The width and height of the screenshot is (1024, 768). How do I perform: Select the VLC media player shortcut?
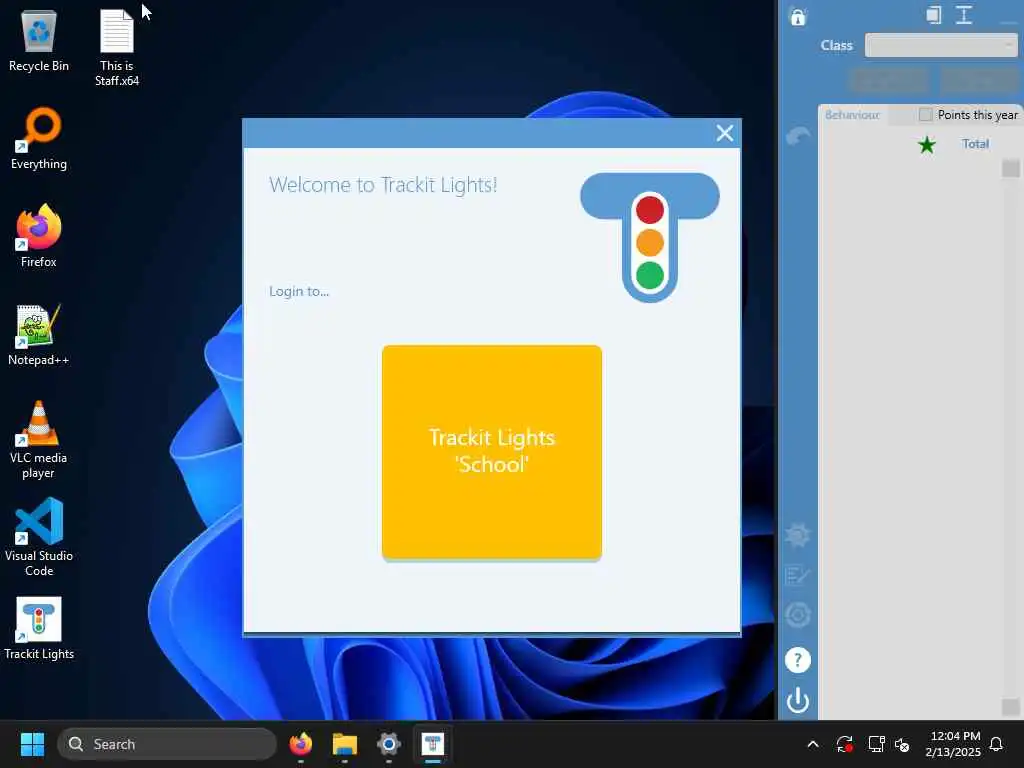click(39, 440)
